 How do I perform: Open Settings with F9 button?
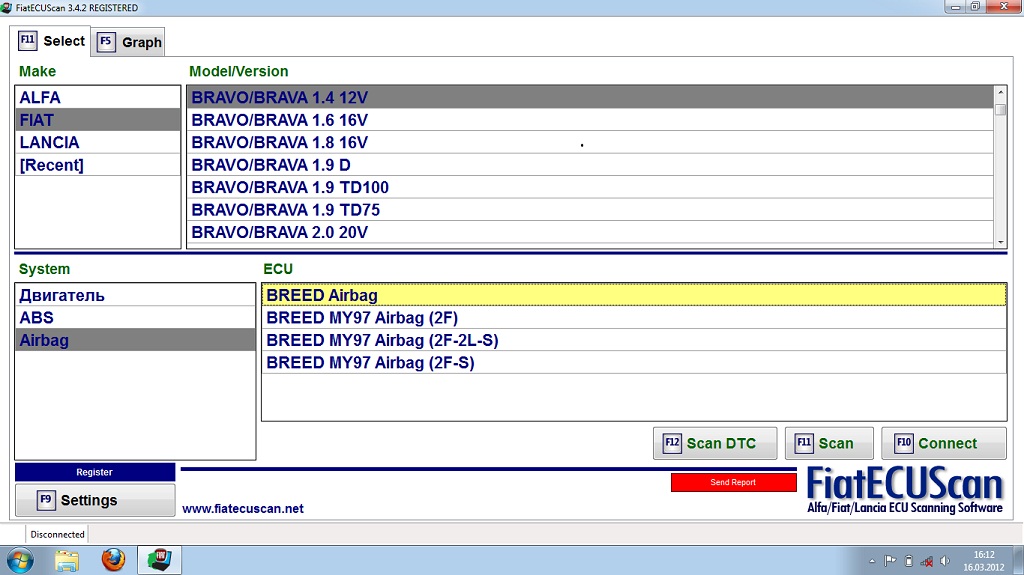click(x=95, y=501)
